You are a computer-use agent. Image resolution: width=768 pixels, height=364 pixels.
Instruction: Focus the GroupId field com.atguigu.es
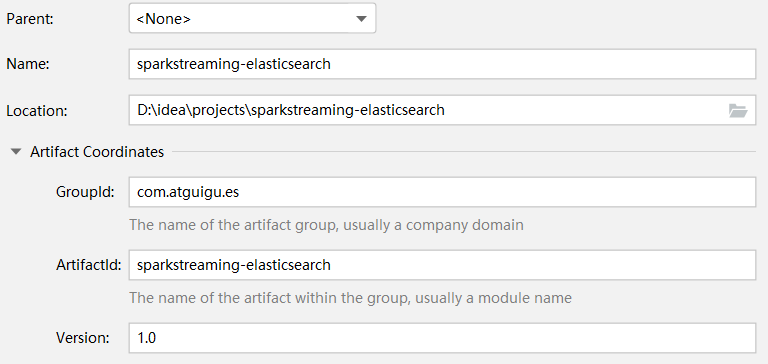442,192
